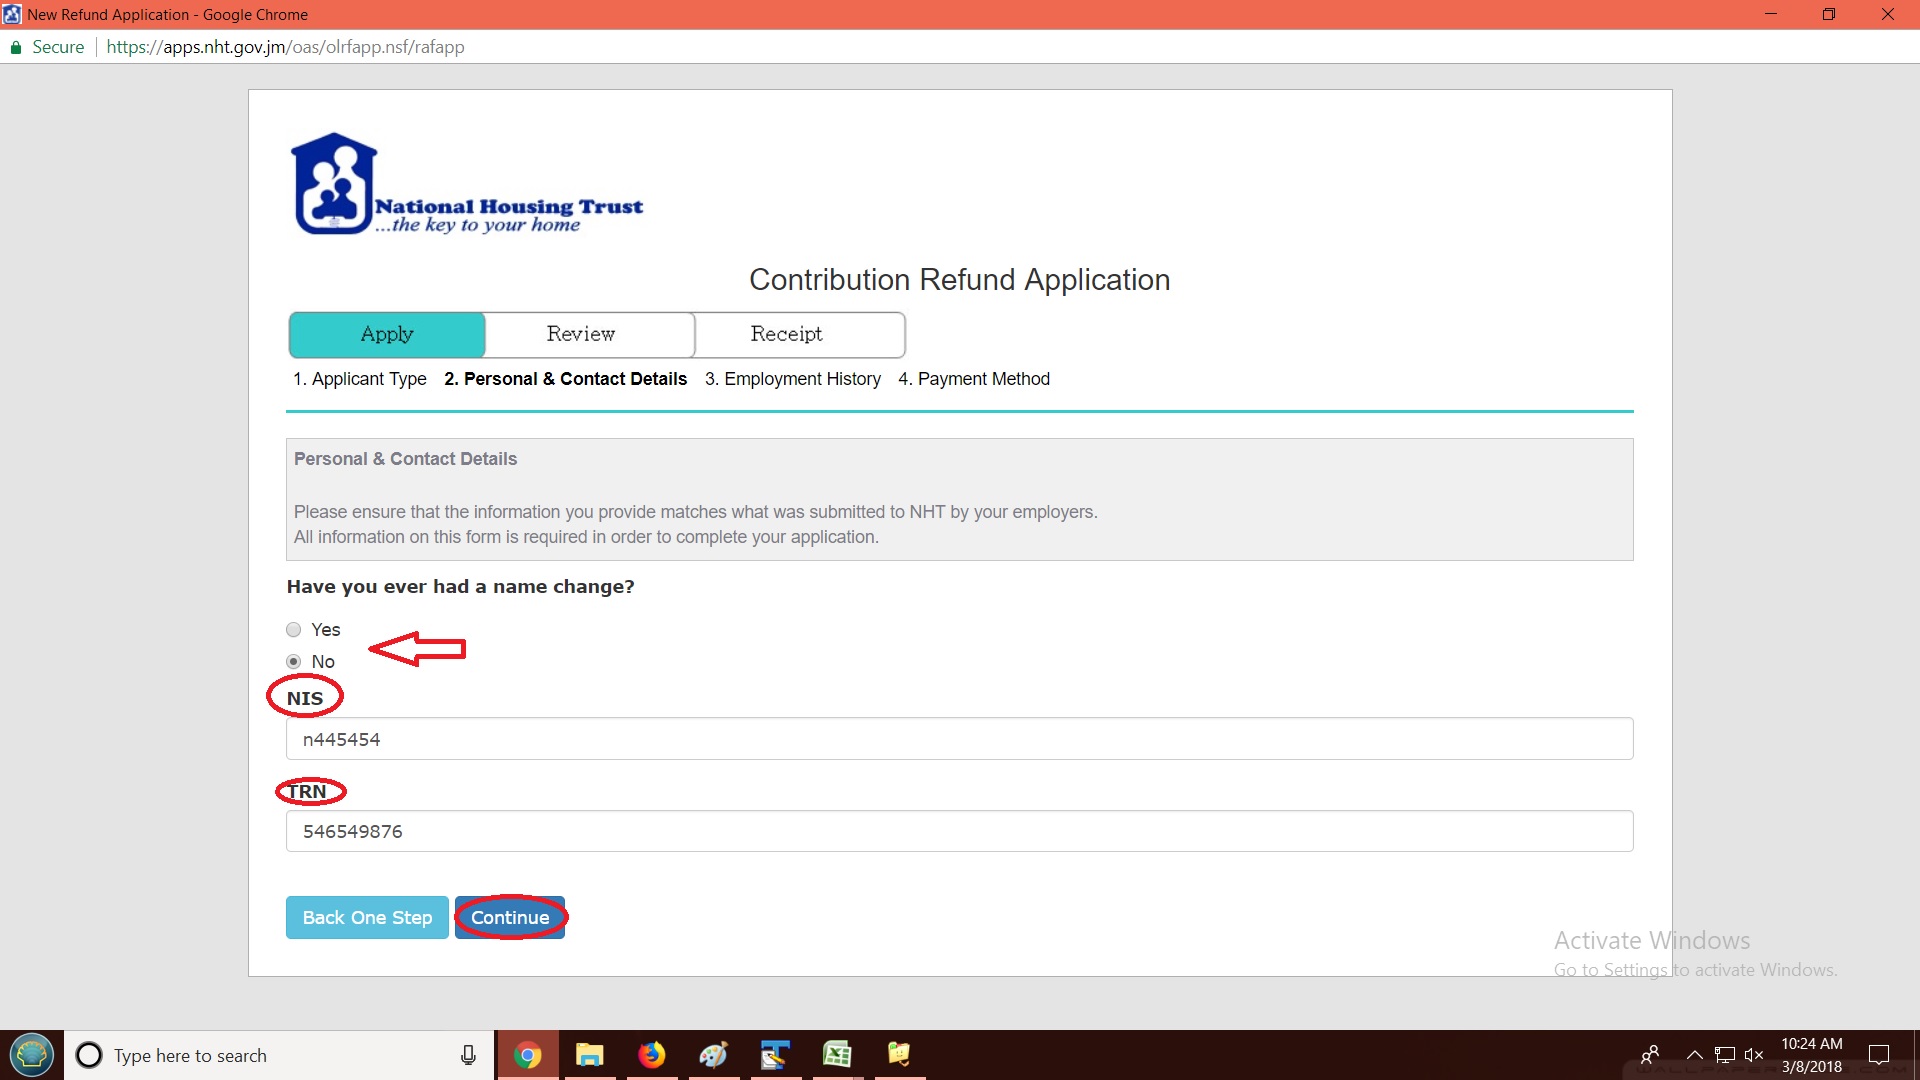The width and height of the screenshot is (1920, 1080).
Task: Click Back One Step button
Action: click(367, 918)
